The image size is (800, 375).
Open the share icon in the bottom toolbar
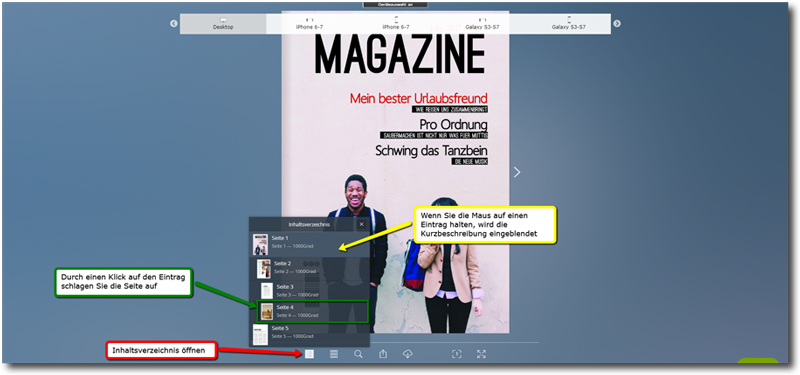click(x=383, y=354)
